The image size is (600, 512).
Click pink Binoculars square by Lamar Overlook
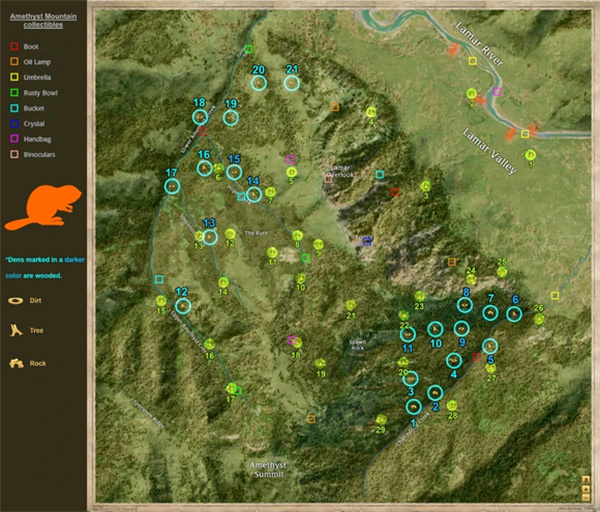tap(328, 178)
